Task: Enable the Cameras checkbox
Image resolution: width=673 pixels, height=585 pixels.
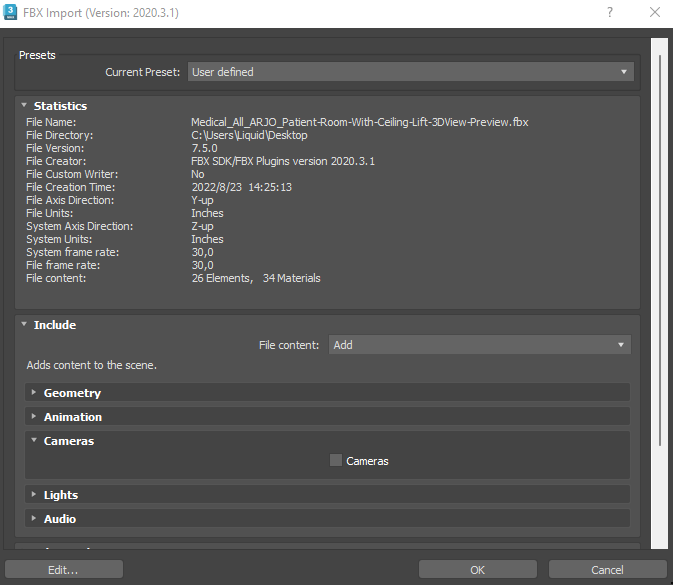Action: pos(336,460)
